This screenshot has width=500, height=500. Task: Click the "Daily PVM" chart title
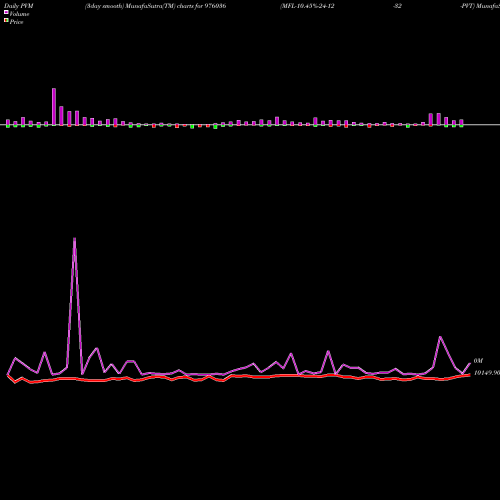pyautogui.click(x=19, y=6)
